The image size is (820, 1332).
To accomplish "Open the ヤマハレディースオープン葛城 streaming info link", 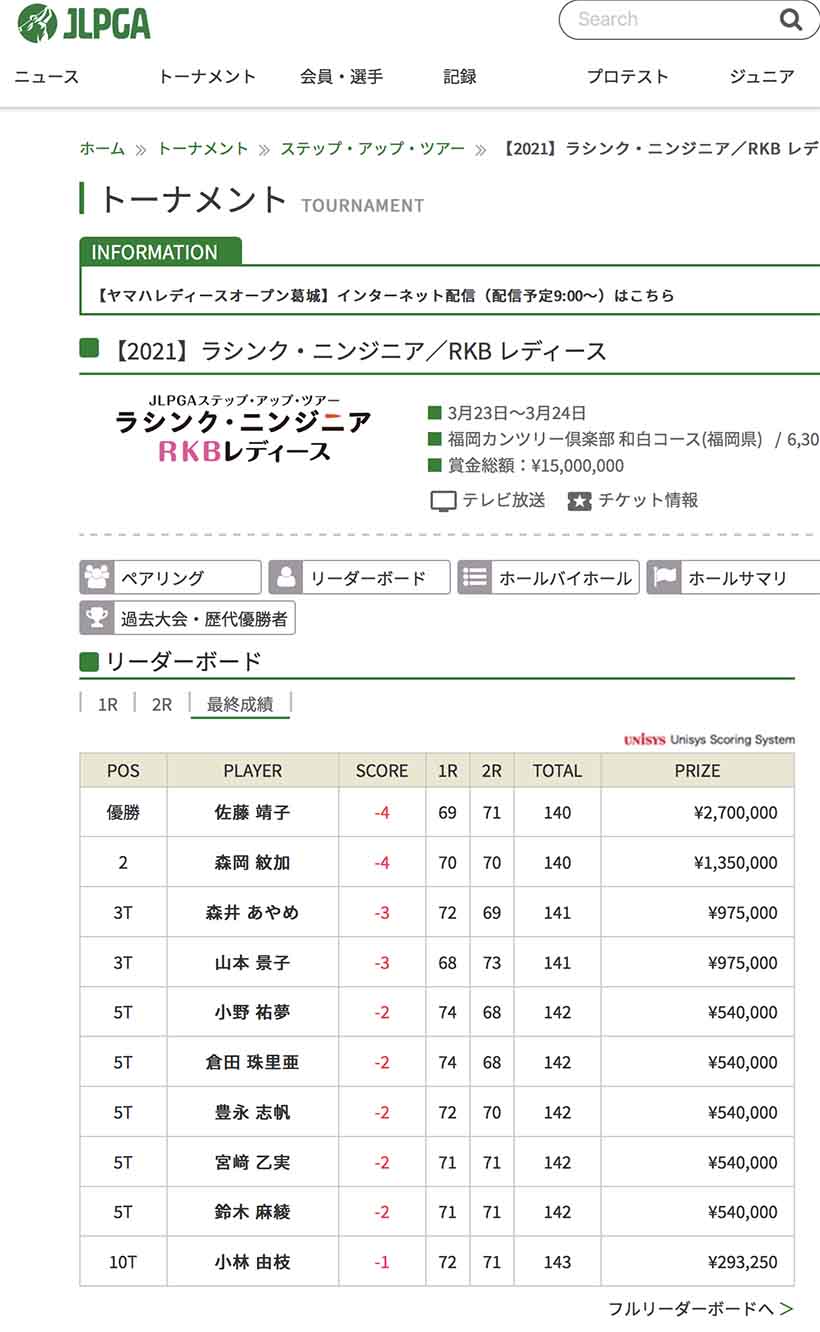I will (386, 296).
